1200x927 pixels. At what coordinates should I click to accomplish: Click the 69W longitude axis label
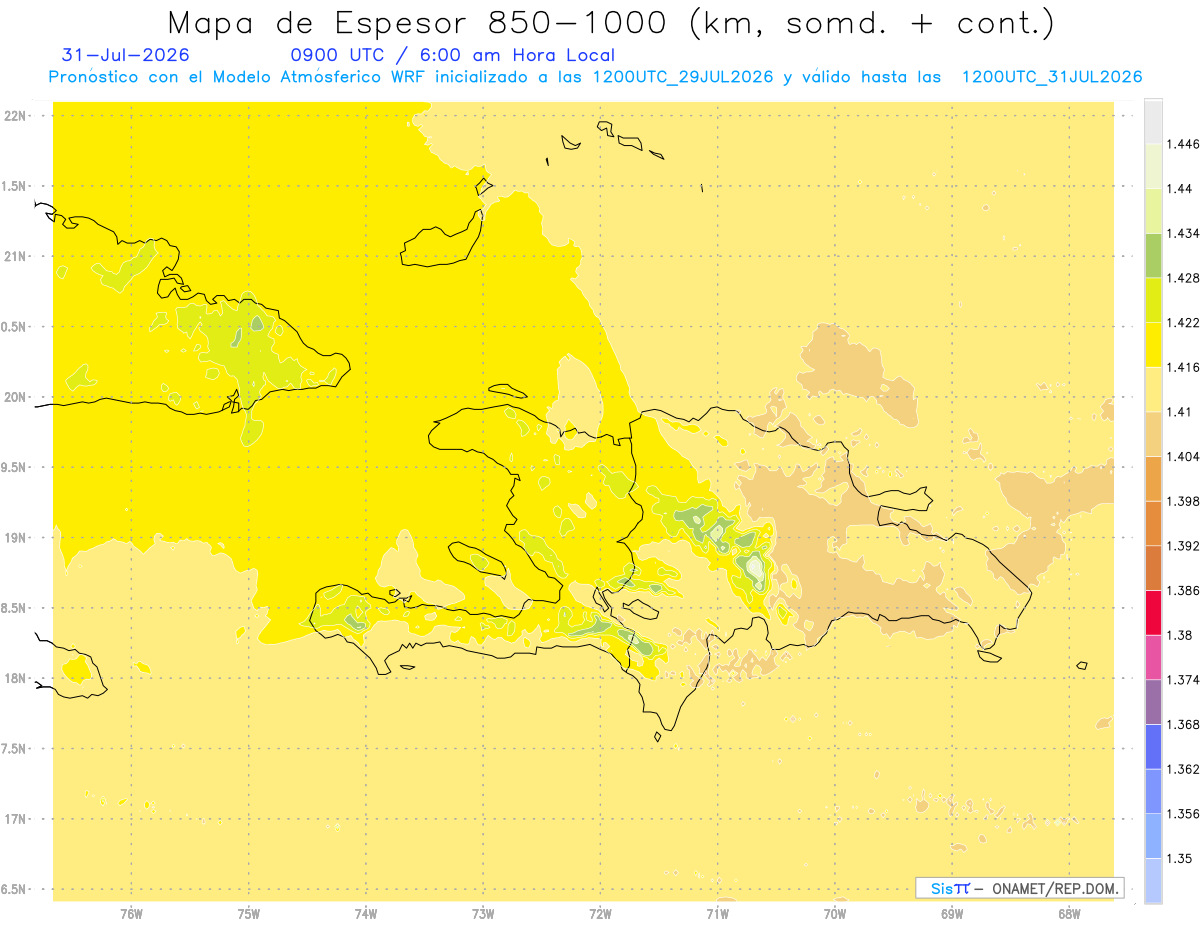click(952, 913)
